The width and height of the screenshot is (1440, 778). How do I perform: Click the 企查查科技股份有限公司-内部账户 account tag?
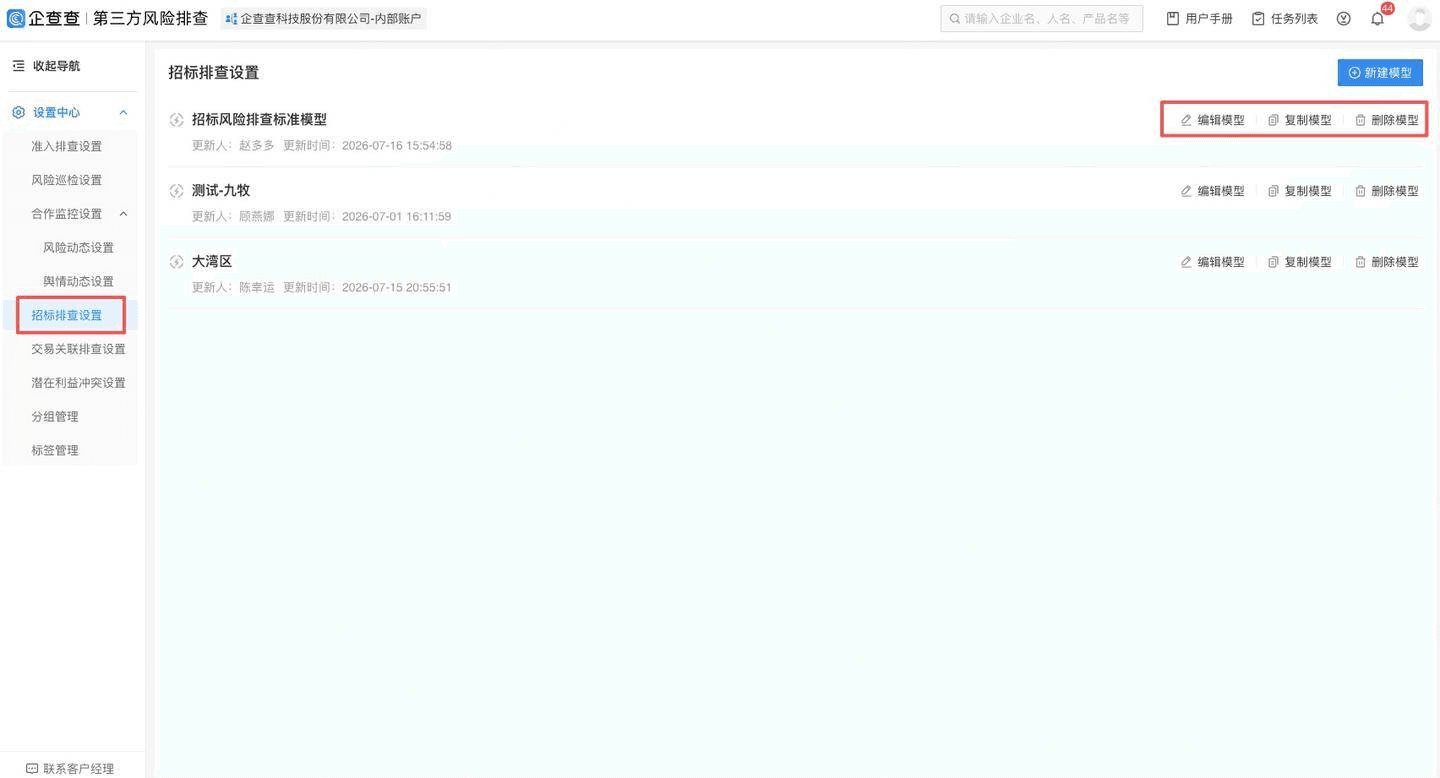(x=324, y=18)
